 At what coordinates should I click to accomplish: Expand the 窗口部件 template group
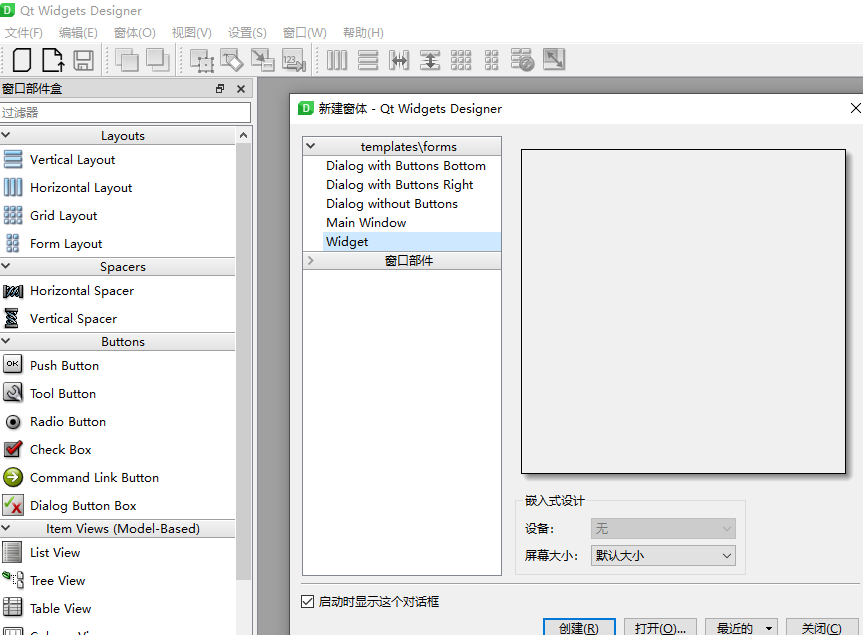(x=311, y=260)
